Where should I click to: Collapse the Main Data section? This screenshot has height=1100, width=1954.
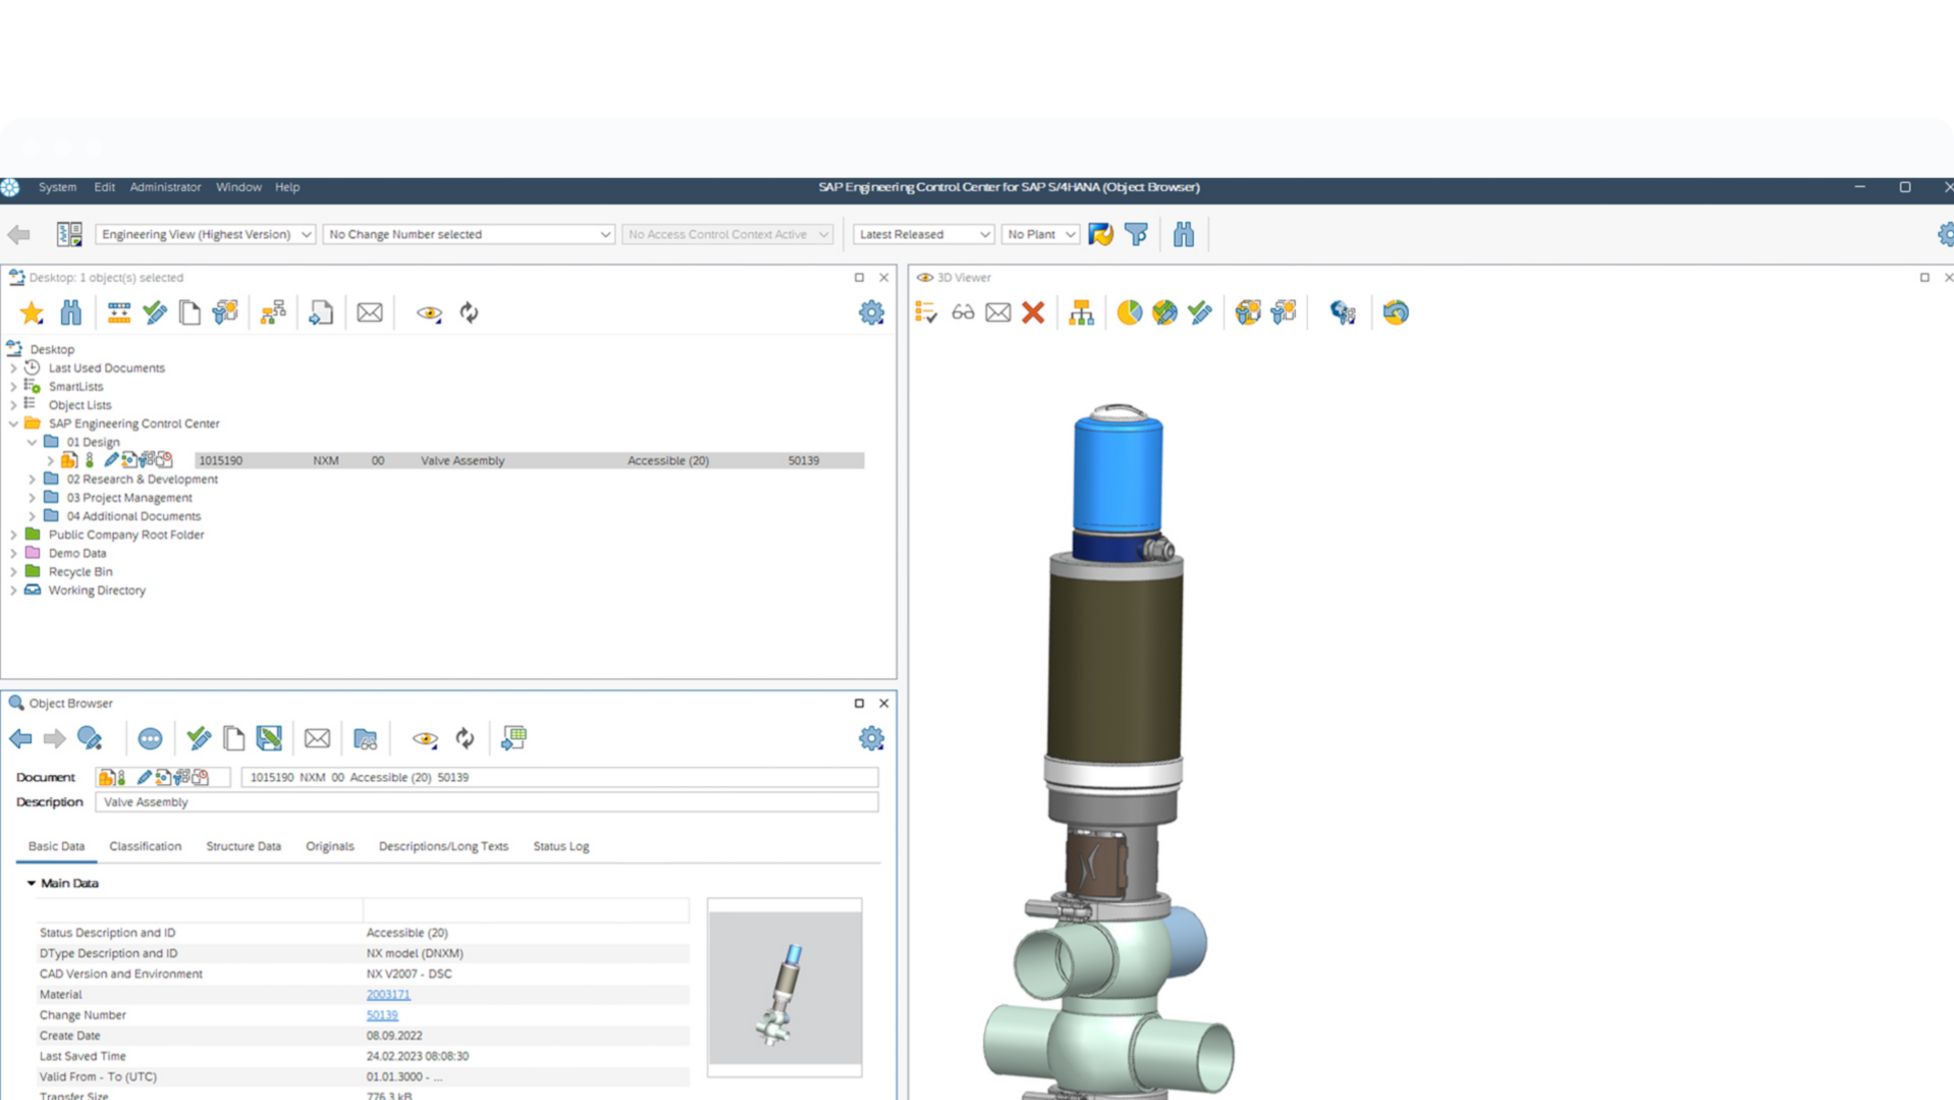31,883
